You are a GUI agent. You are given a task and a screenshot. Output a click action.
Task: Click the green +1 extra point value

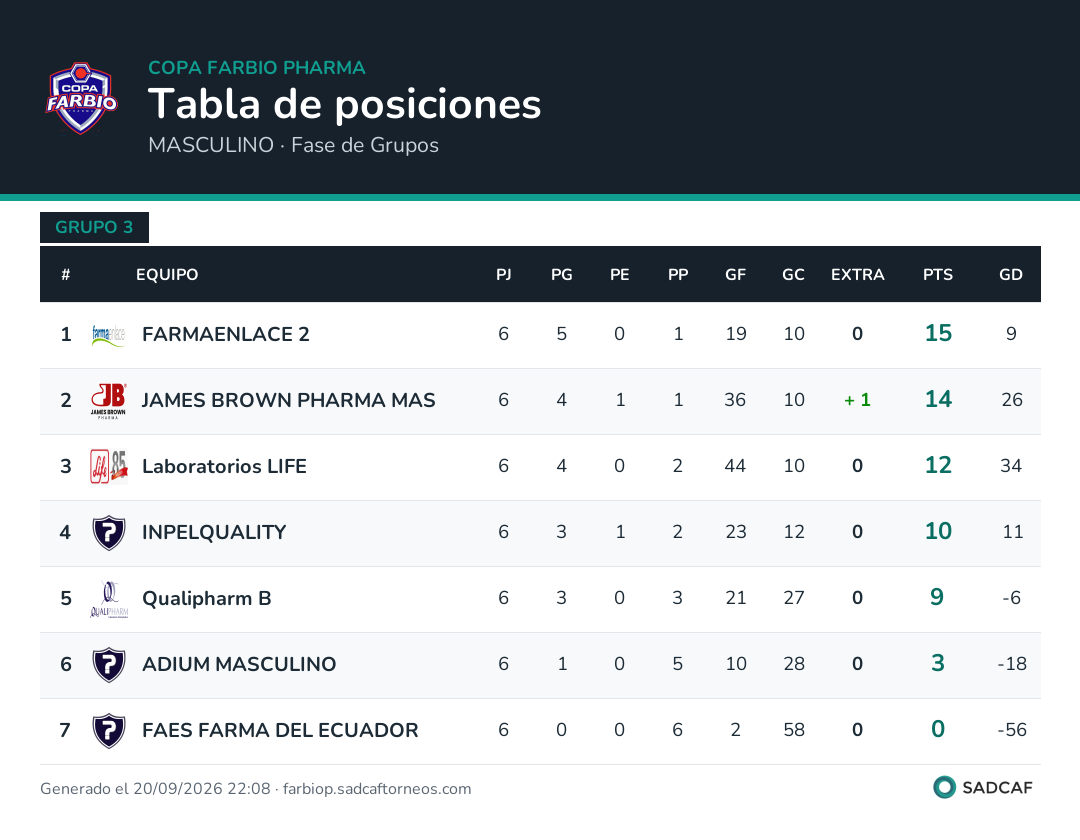pyautogui.click(x=858, y=400)
